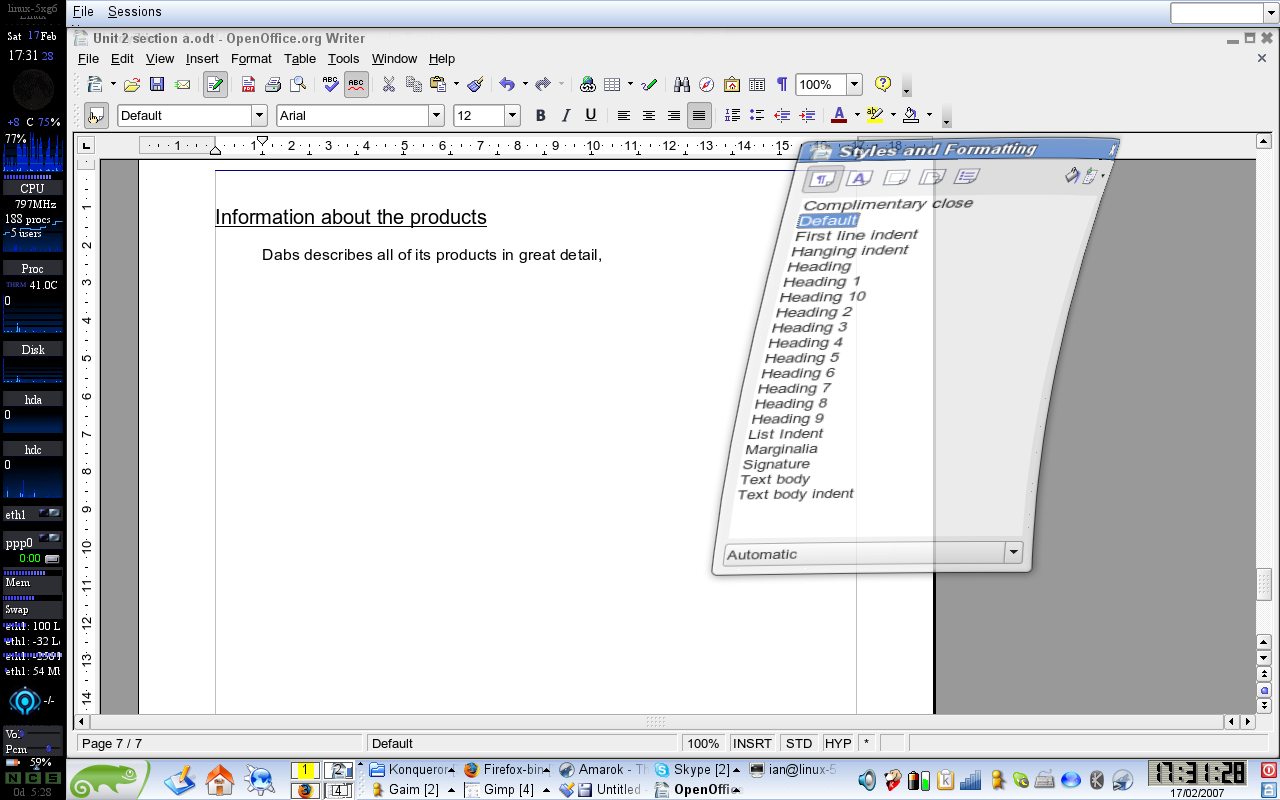Open the Tools menu
The height and width of the screenshot is (800, 1280).
pyautogui.click(x=343, y=59)
